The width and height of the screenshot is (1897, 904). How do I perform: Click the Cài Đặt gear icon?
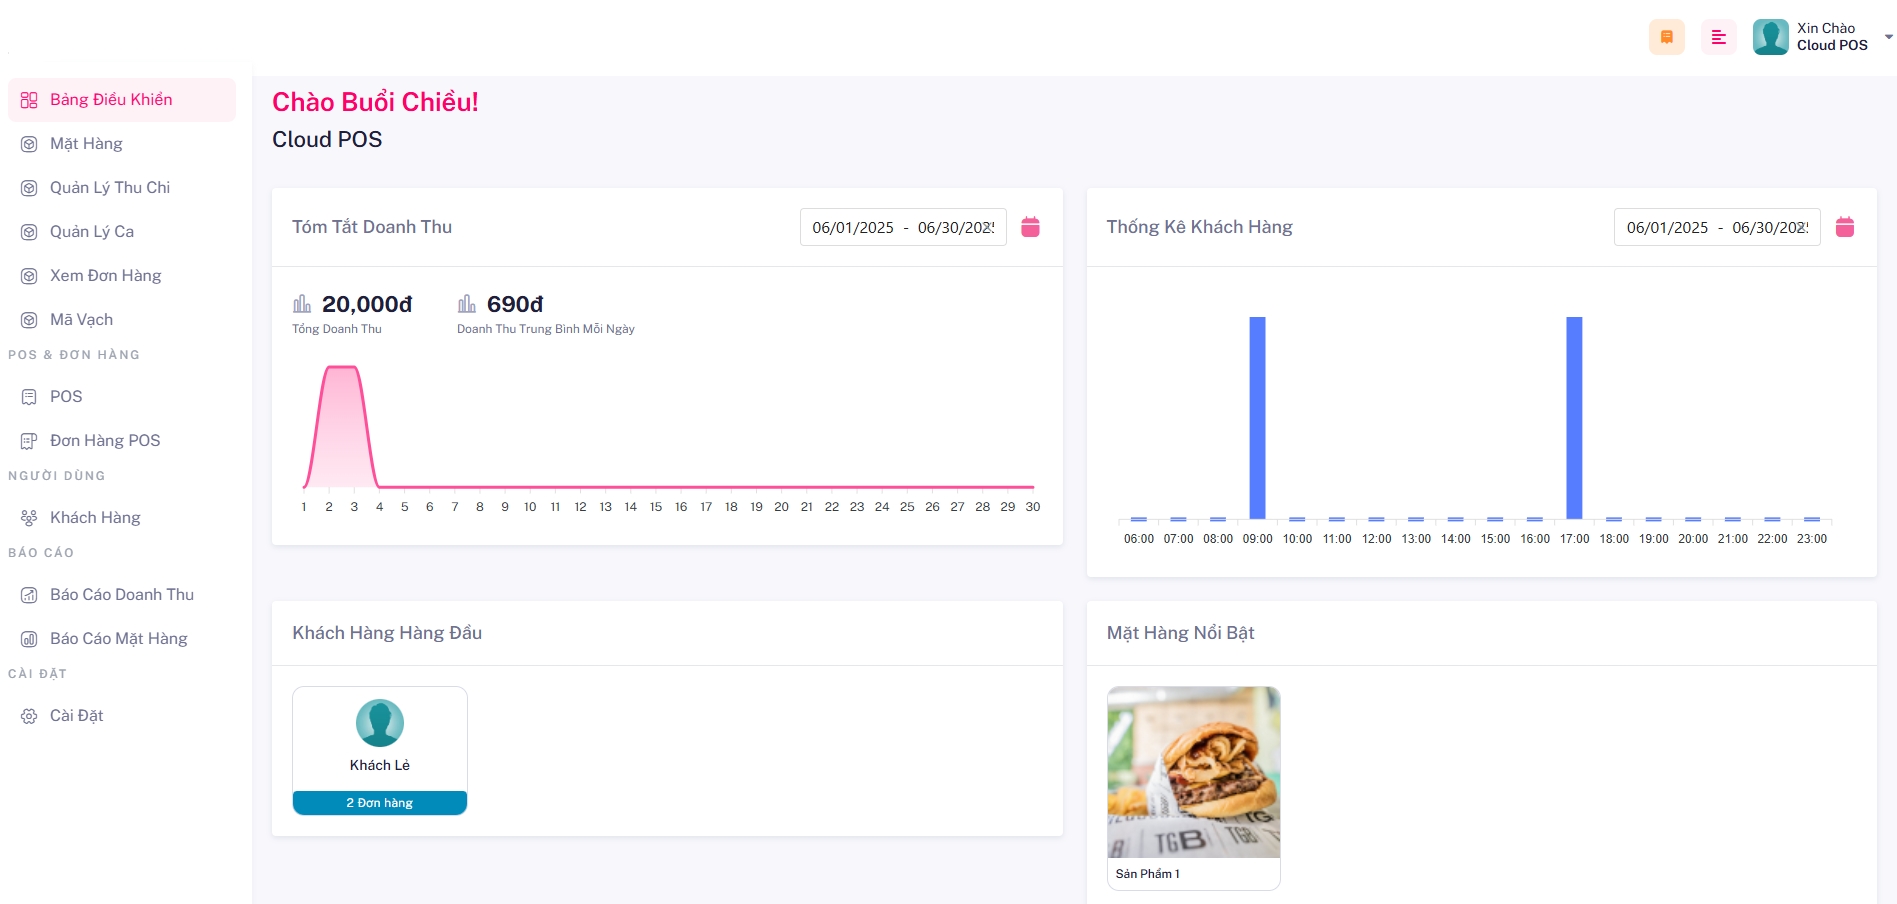coord(29,716)
